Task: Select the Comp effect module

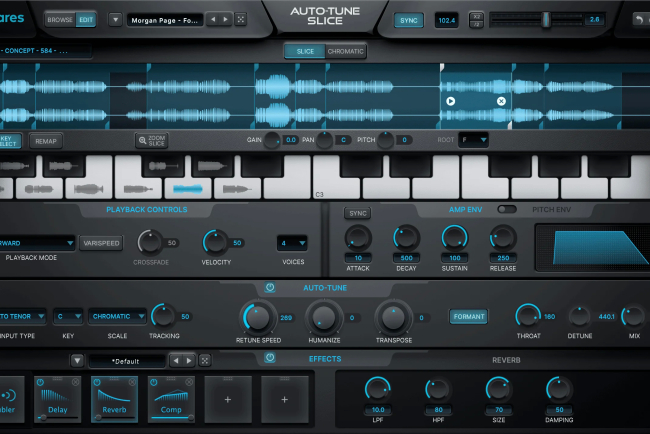Action: tap(171, 400)
